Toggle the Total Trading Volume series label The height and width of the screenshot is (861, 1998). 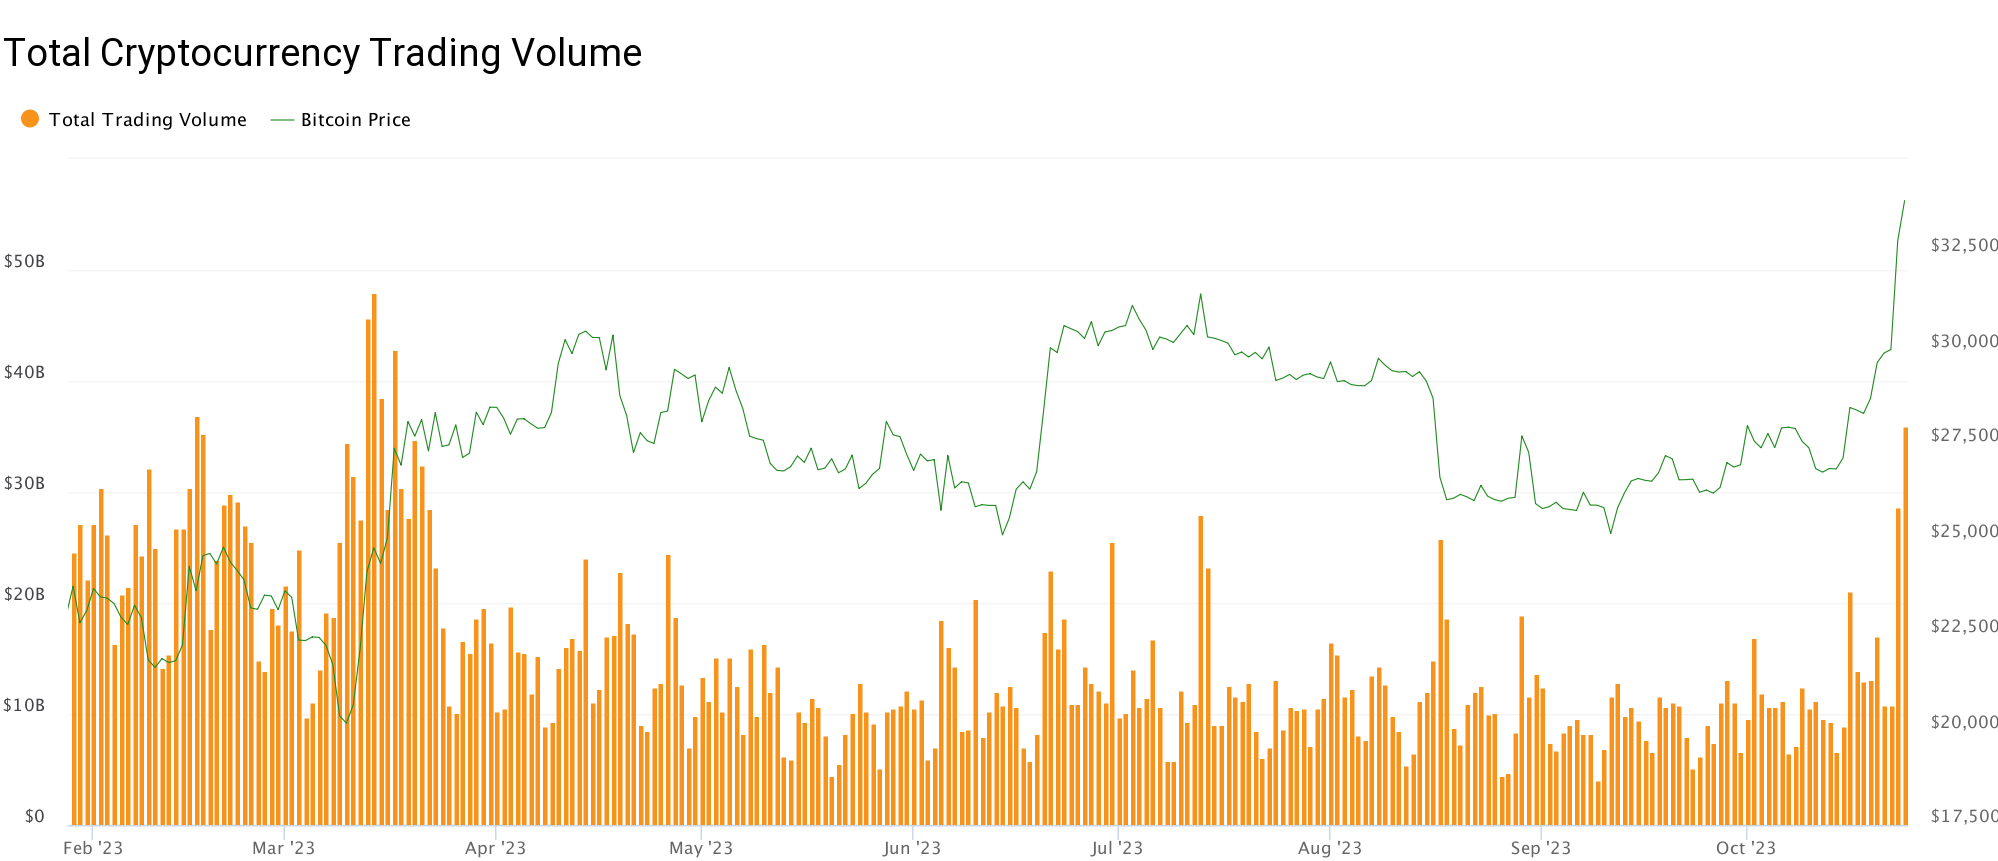pyautogui.click(x=147, y=120)
